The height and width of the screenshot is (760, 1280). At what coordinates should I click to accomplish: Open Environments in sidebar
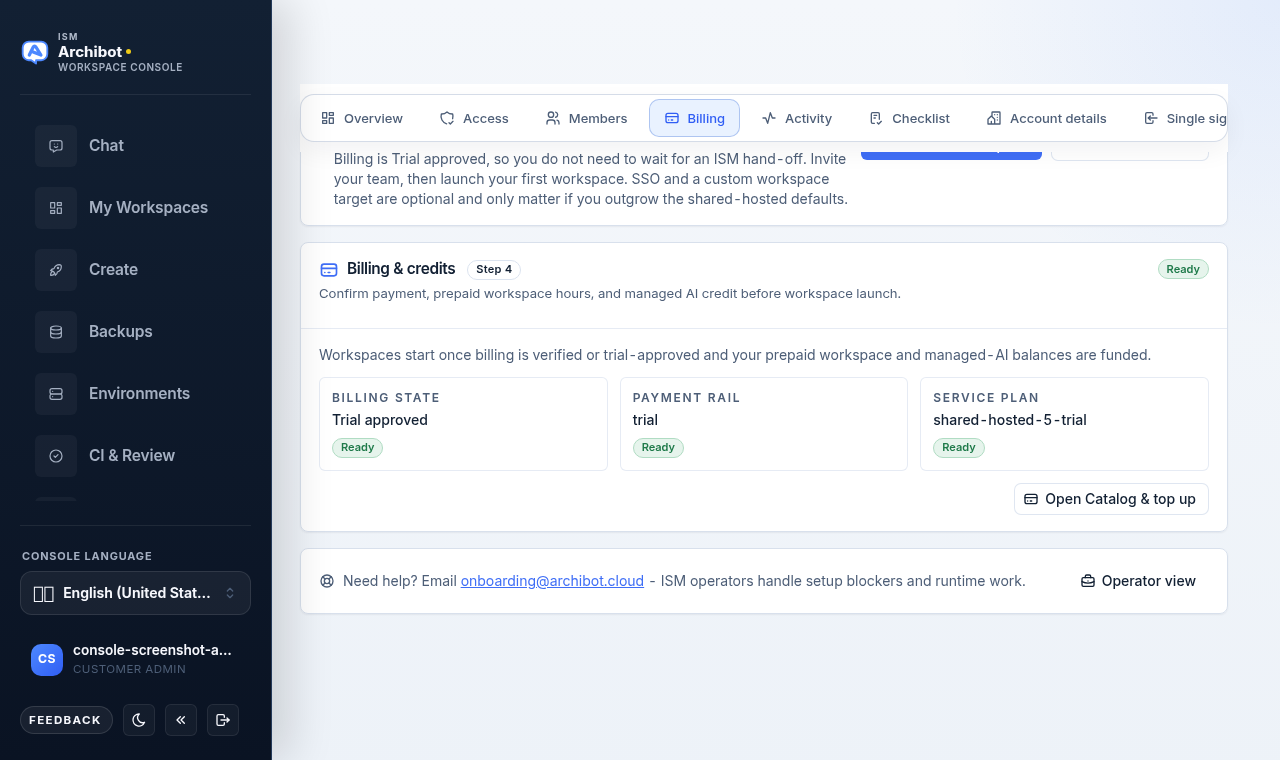pyautogui.click(x=136, y=393)
